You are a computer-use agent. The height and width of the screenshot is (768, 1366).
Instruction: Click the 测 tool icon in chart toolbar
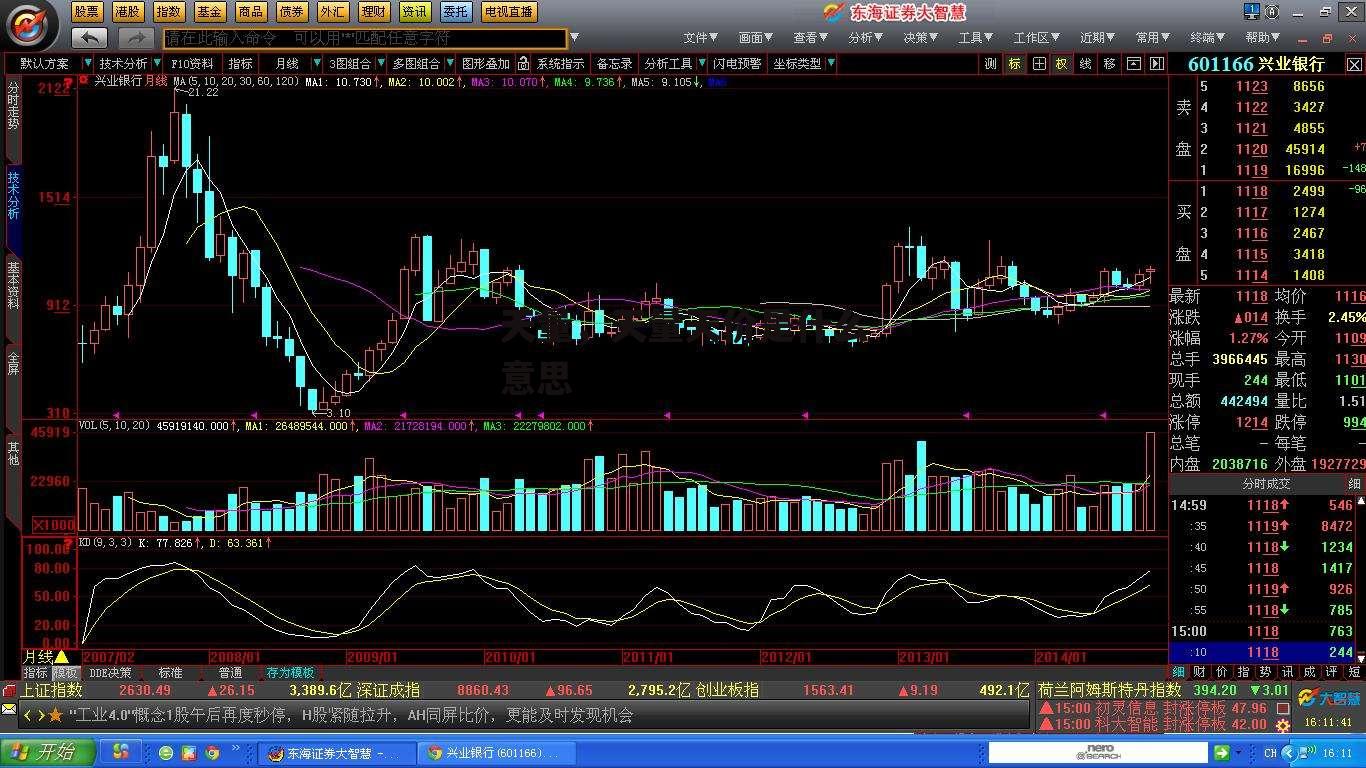click(990, 63)
